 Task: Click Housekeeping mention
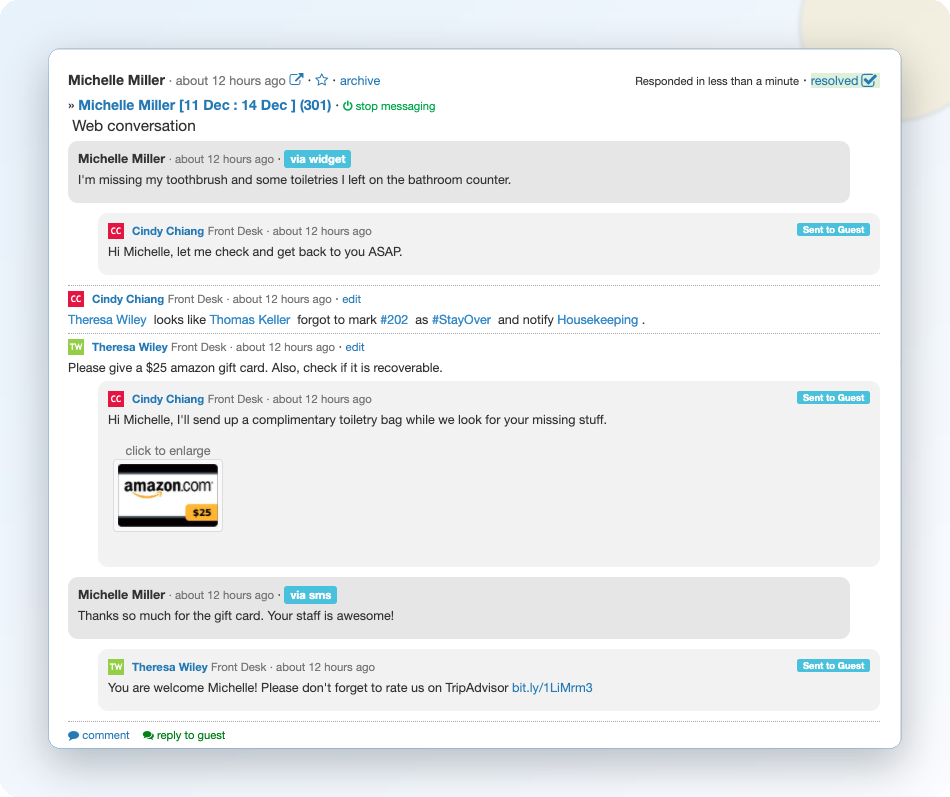point(597,319)
